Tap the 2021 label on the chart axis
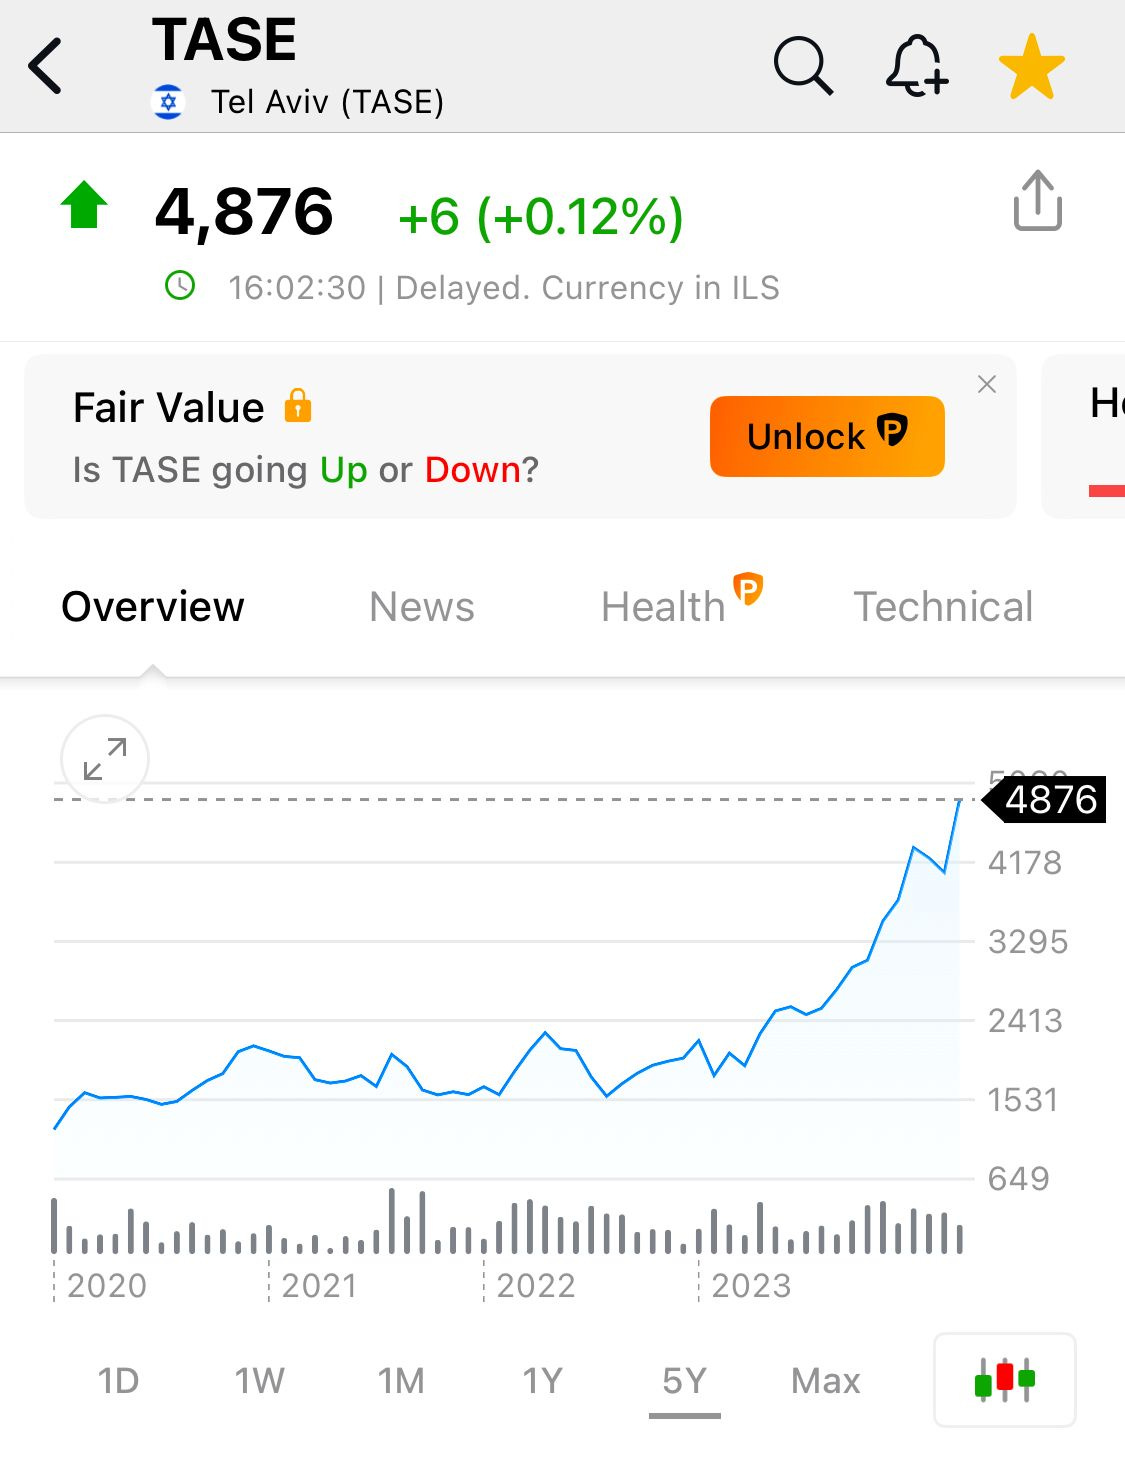The height and width of the screenshot is (1481, 1125). coord(320,1285)
